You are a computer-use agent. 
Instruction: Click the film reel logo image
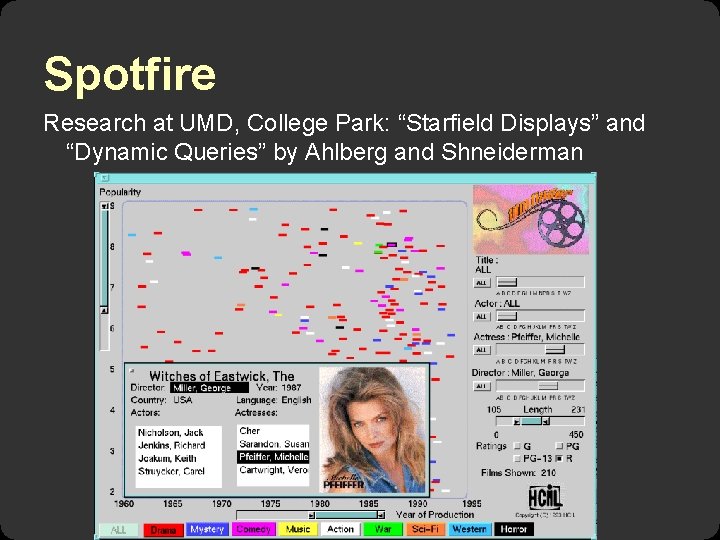tap(531, 219)
